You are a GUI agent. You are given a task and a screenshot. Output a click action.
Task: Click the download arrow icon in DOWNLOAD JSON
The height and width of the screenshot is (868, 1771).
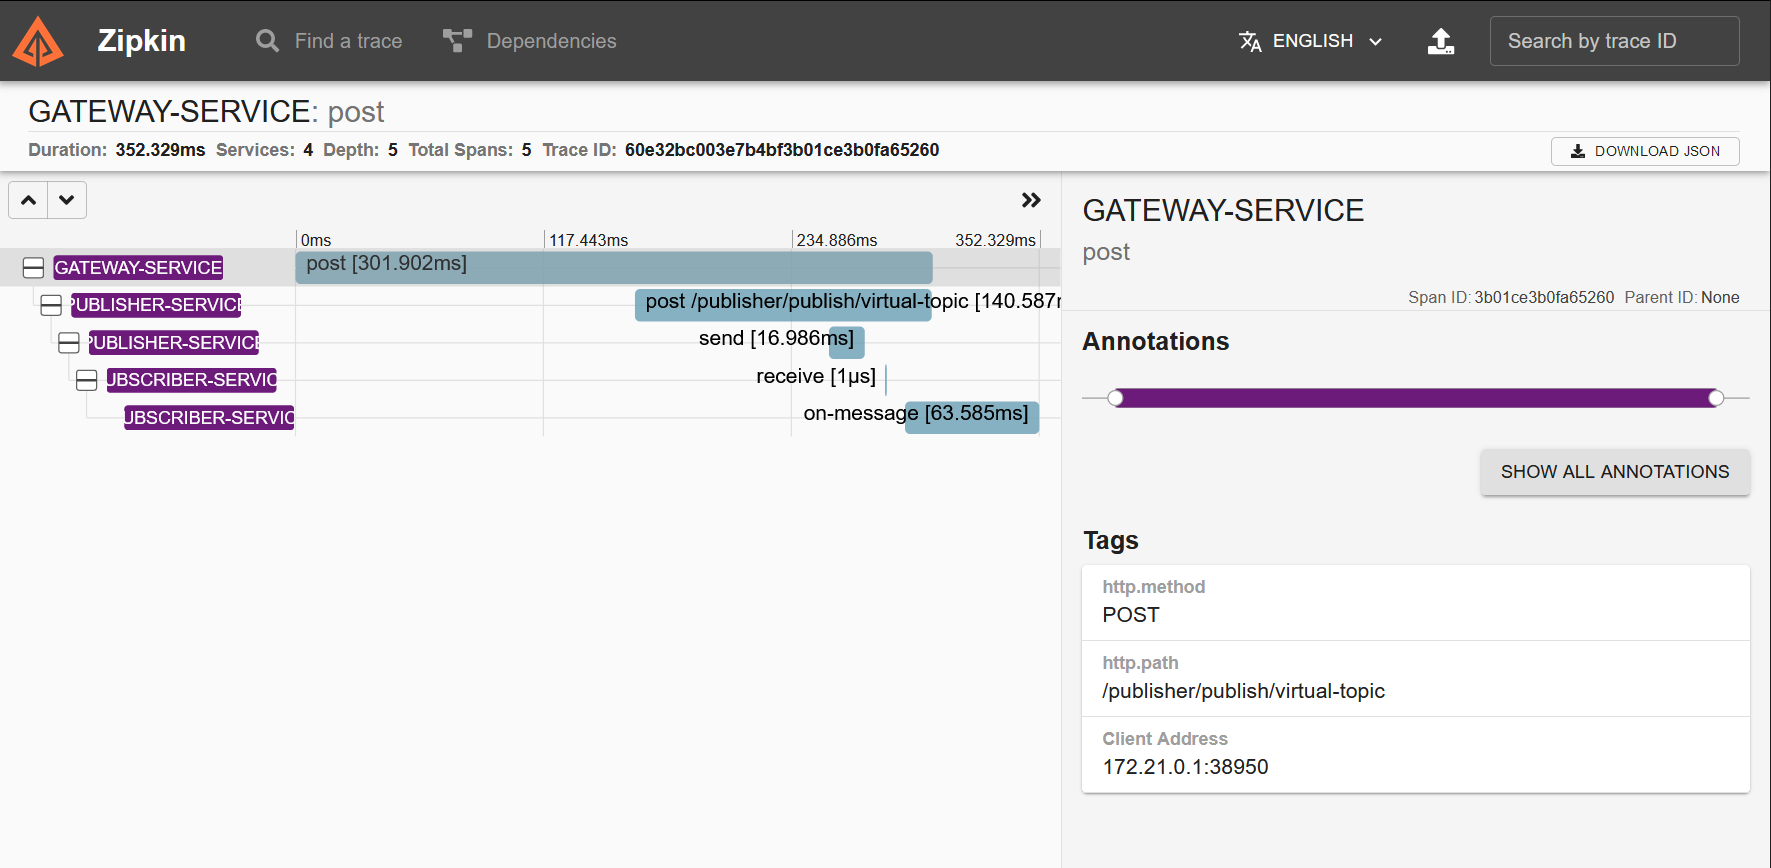point(1578,151)
